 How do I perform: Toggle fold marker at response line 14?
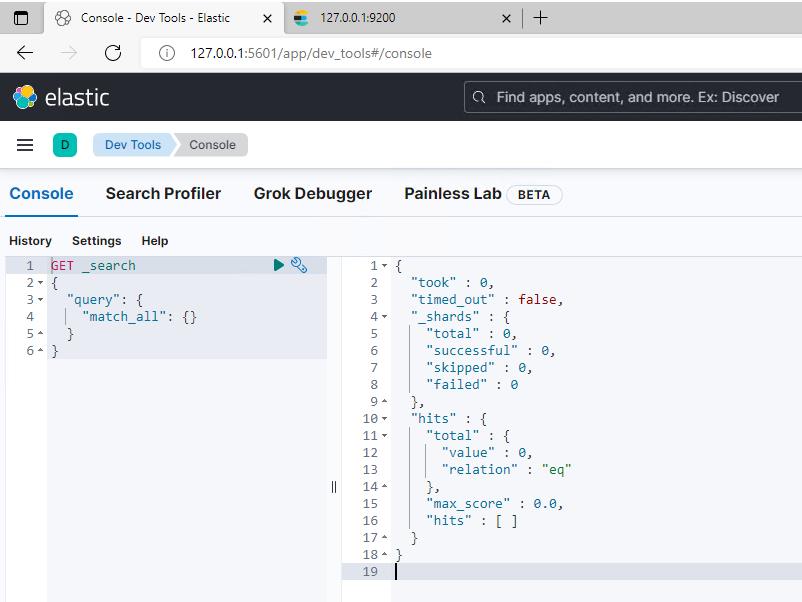pyautogui.click(x=384, y=486)
